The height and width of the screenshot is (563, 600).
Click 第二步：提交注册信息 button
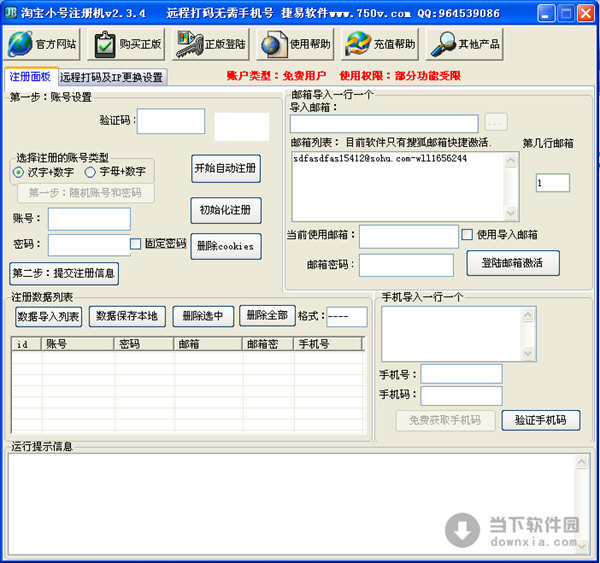(x=64, y=273)
